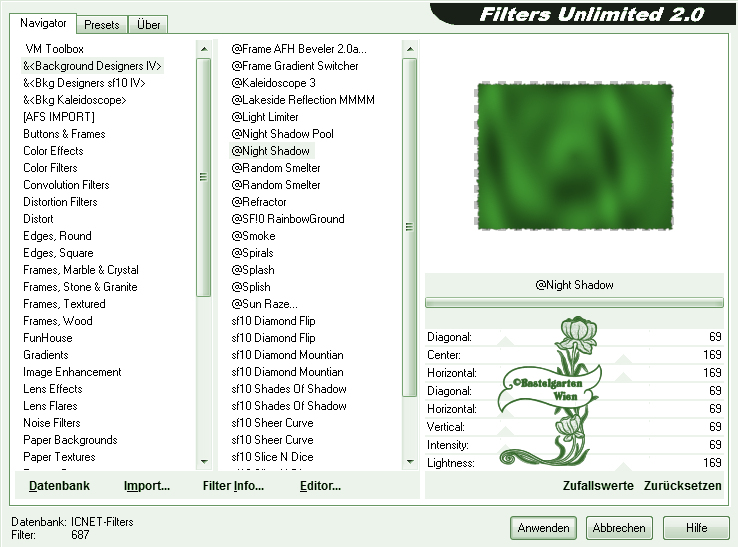Select highlighted @Night Shadow filter in list
Viewport: 738px width, 547px height.
272,151
